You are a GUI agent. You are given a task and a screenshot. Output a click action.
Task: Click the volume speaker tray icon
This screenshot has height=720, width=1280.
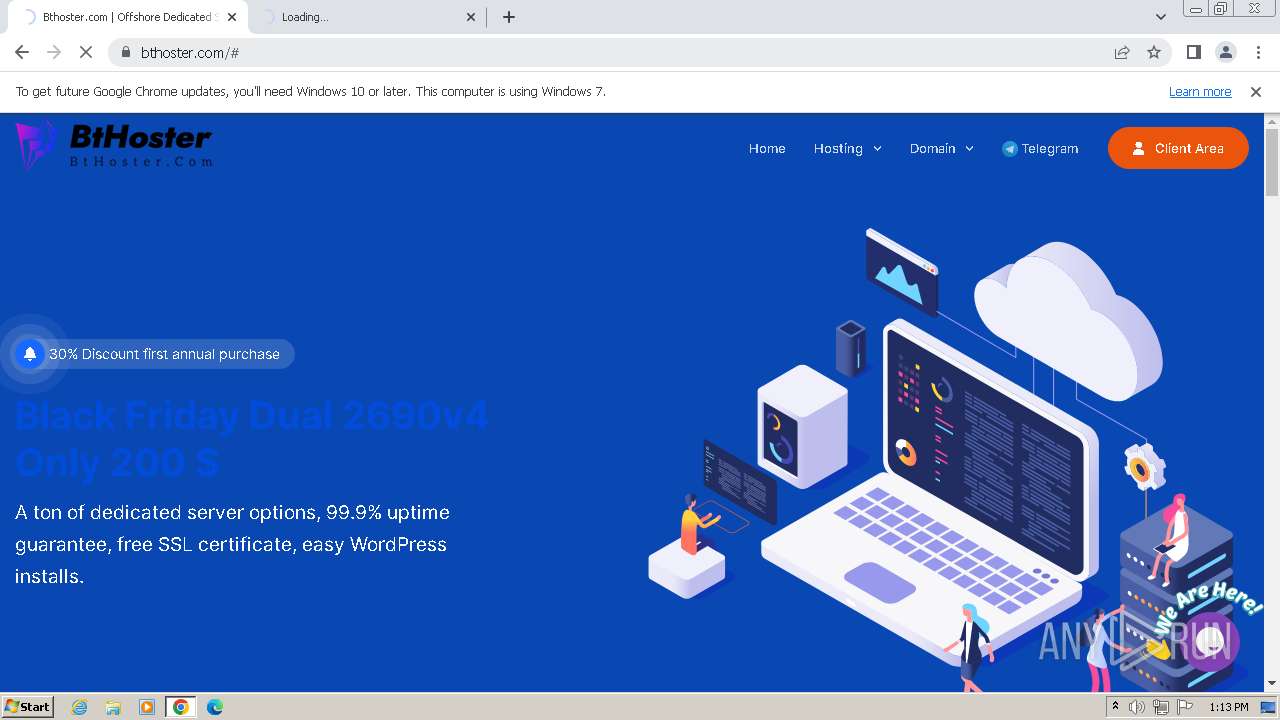[1137, 707]
